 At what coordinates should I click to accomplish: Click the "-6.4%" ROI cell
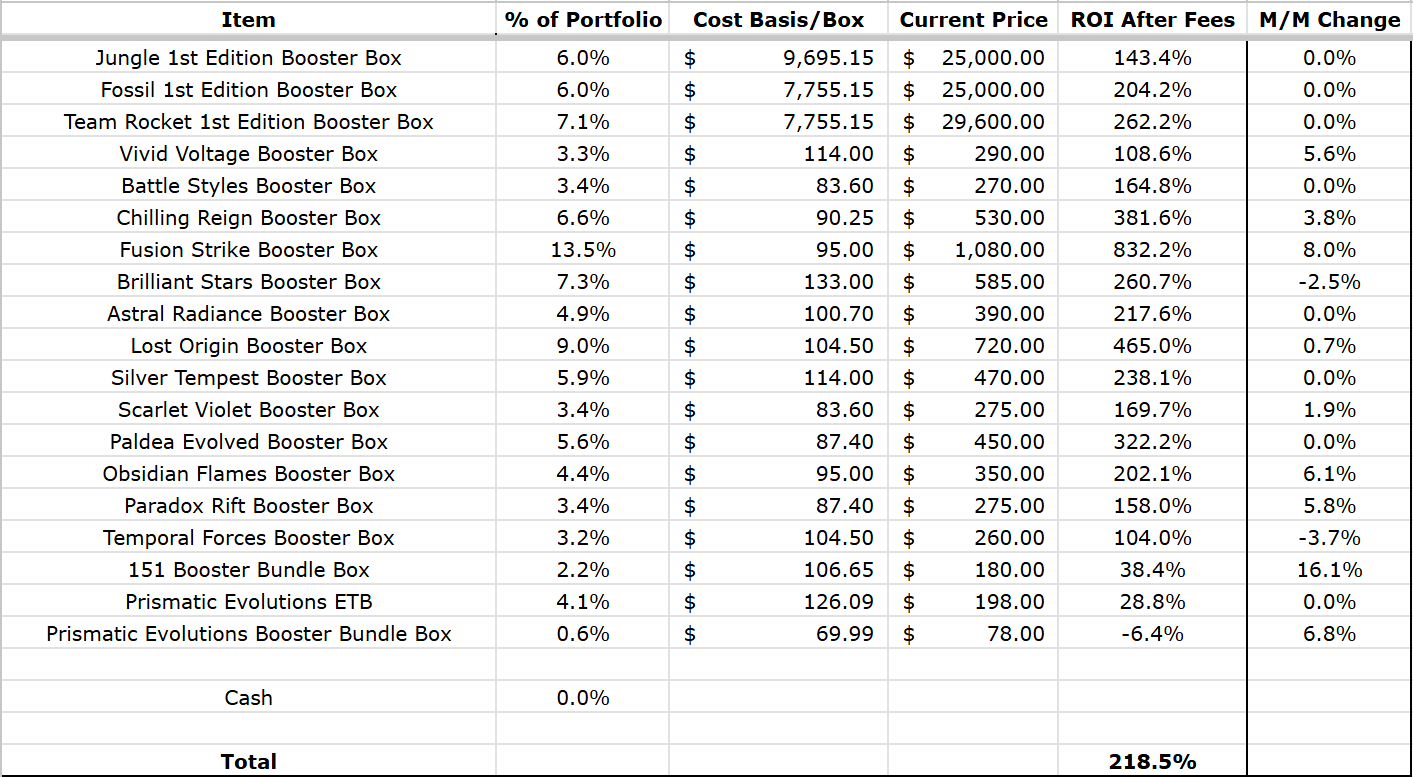tap(1153, 634)
